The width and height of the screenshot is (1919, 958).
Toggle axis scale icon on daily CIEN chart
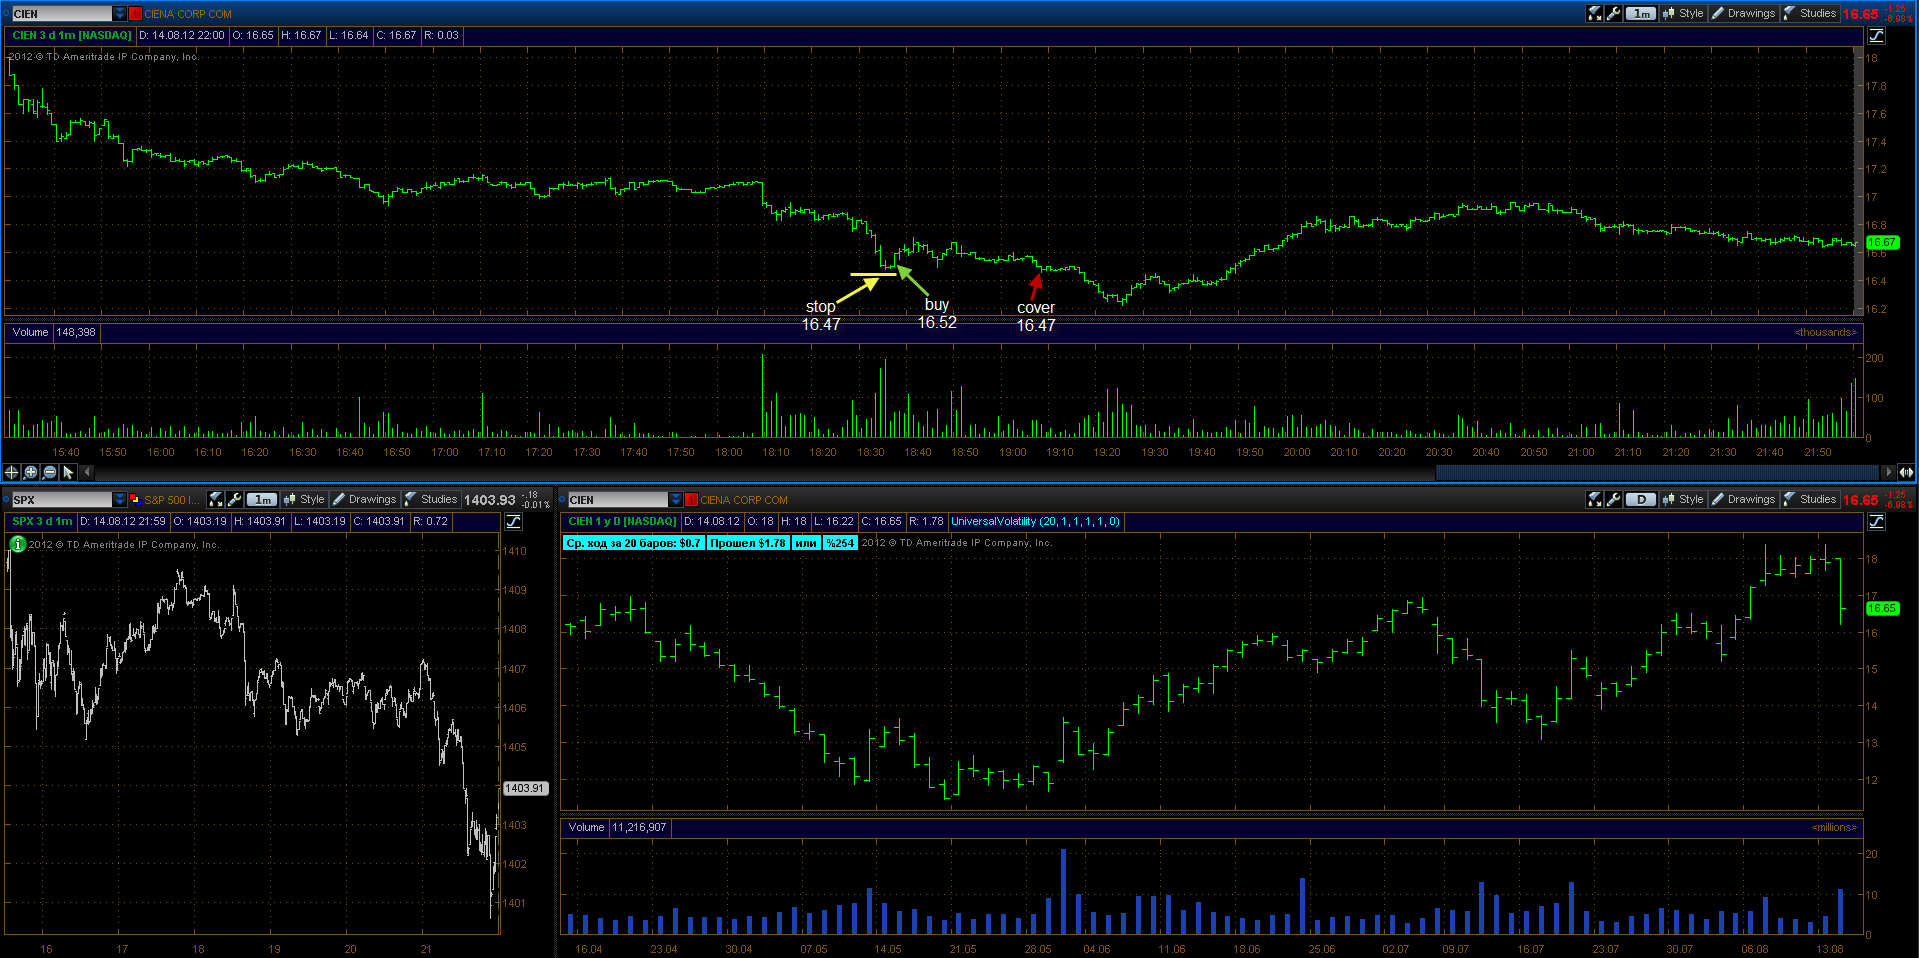tap(1877, 521)
